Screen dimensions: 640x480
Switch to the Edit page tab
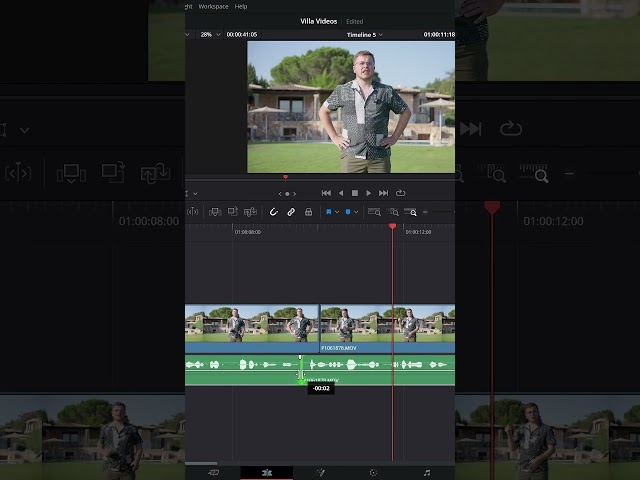pyautogui.click(x=267, y=473)
